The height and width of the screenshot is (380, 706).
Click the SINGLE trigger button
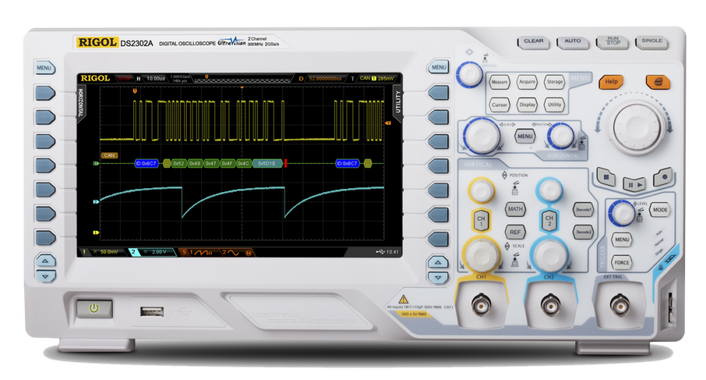click(652, 42)
